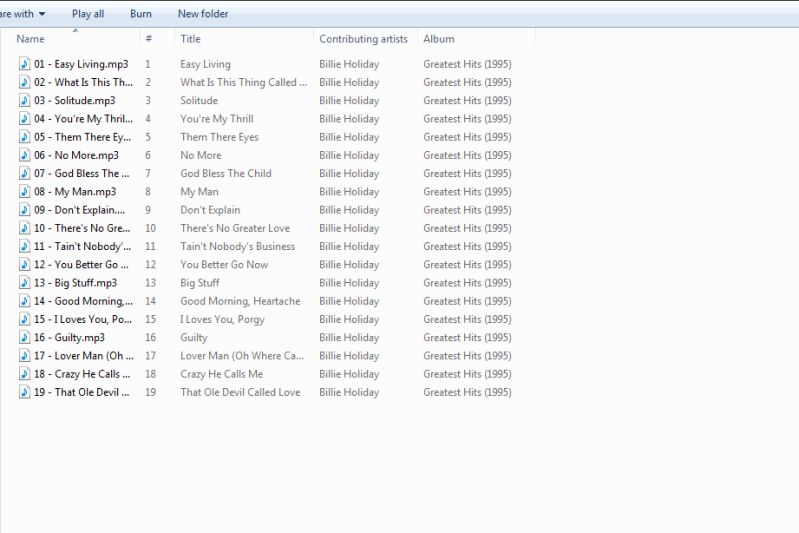Viewport: 799px width, 533px height.
Task: Select the file icon for 07 - God Bless The...
Action: point(24,173)
